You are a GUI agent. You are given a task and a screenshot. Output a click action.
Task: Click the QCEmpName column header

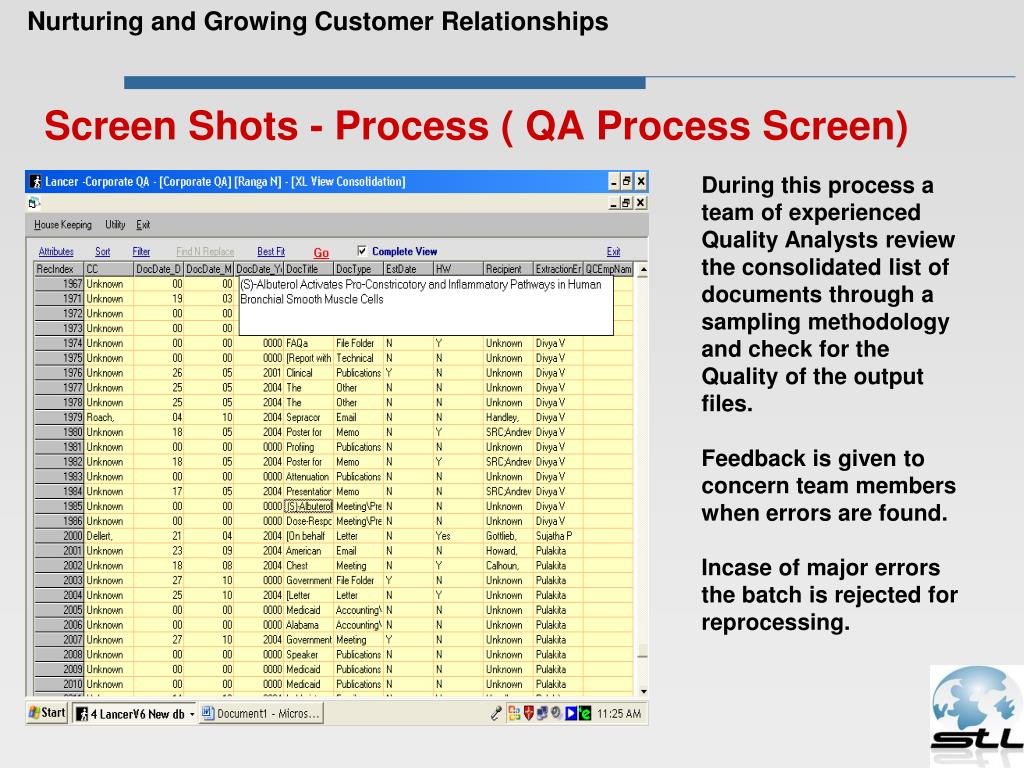pos(608,269)
